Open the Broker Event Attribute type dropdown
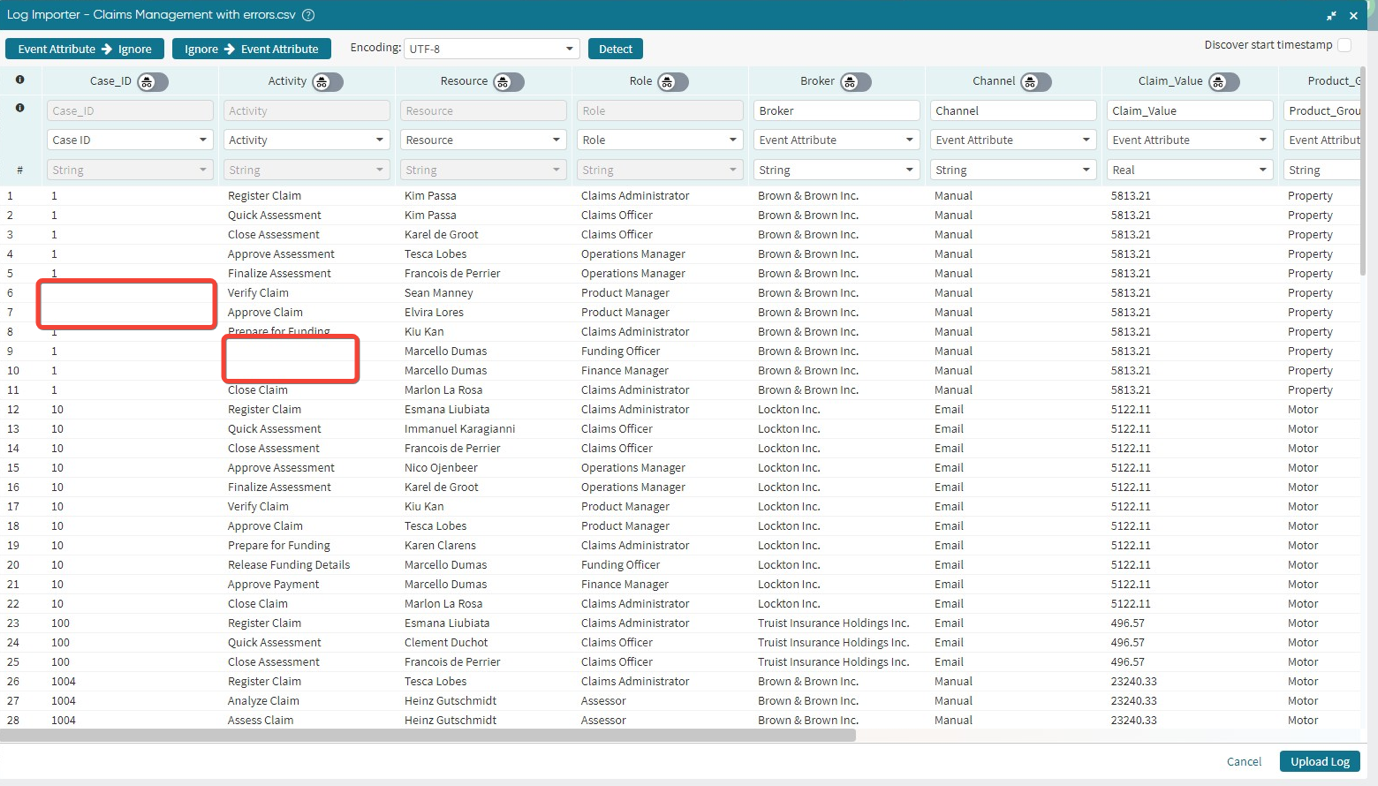Screen dimensions: 1378x786 836,140
